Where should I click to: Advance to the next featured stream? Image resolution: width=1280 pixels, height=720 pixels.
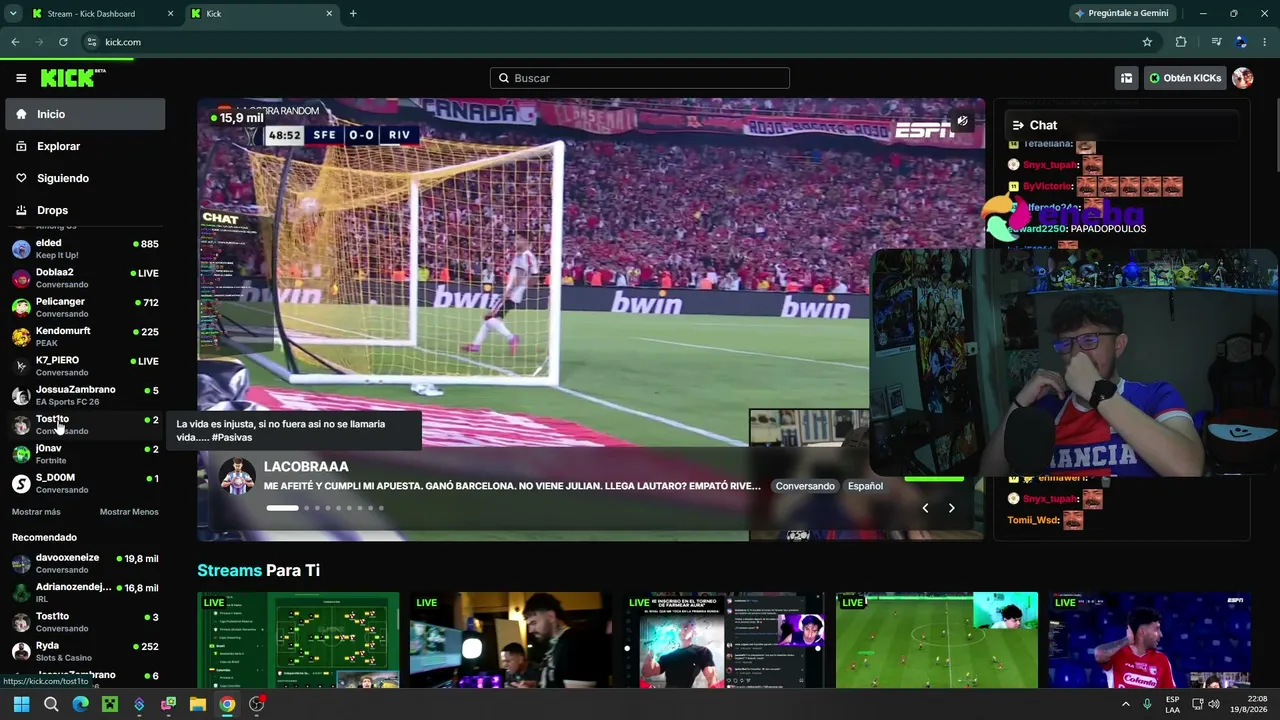click(x=951, y=508)
